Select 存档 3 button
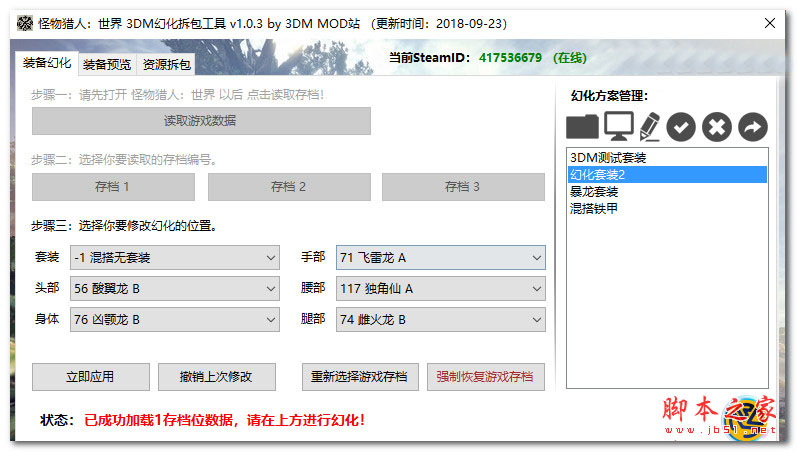 coord(463,187)
